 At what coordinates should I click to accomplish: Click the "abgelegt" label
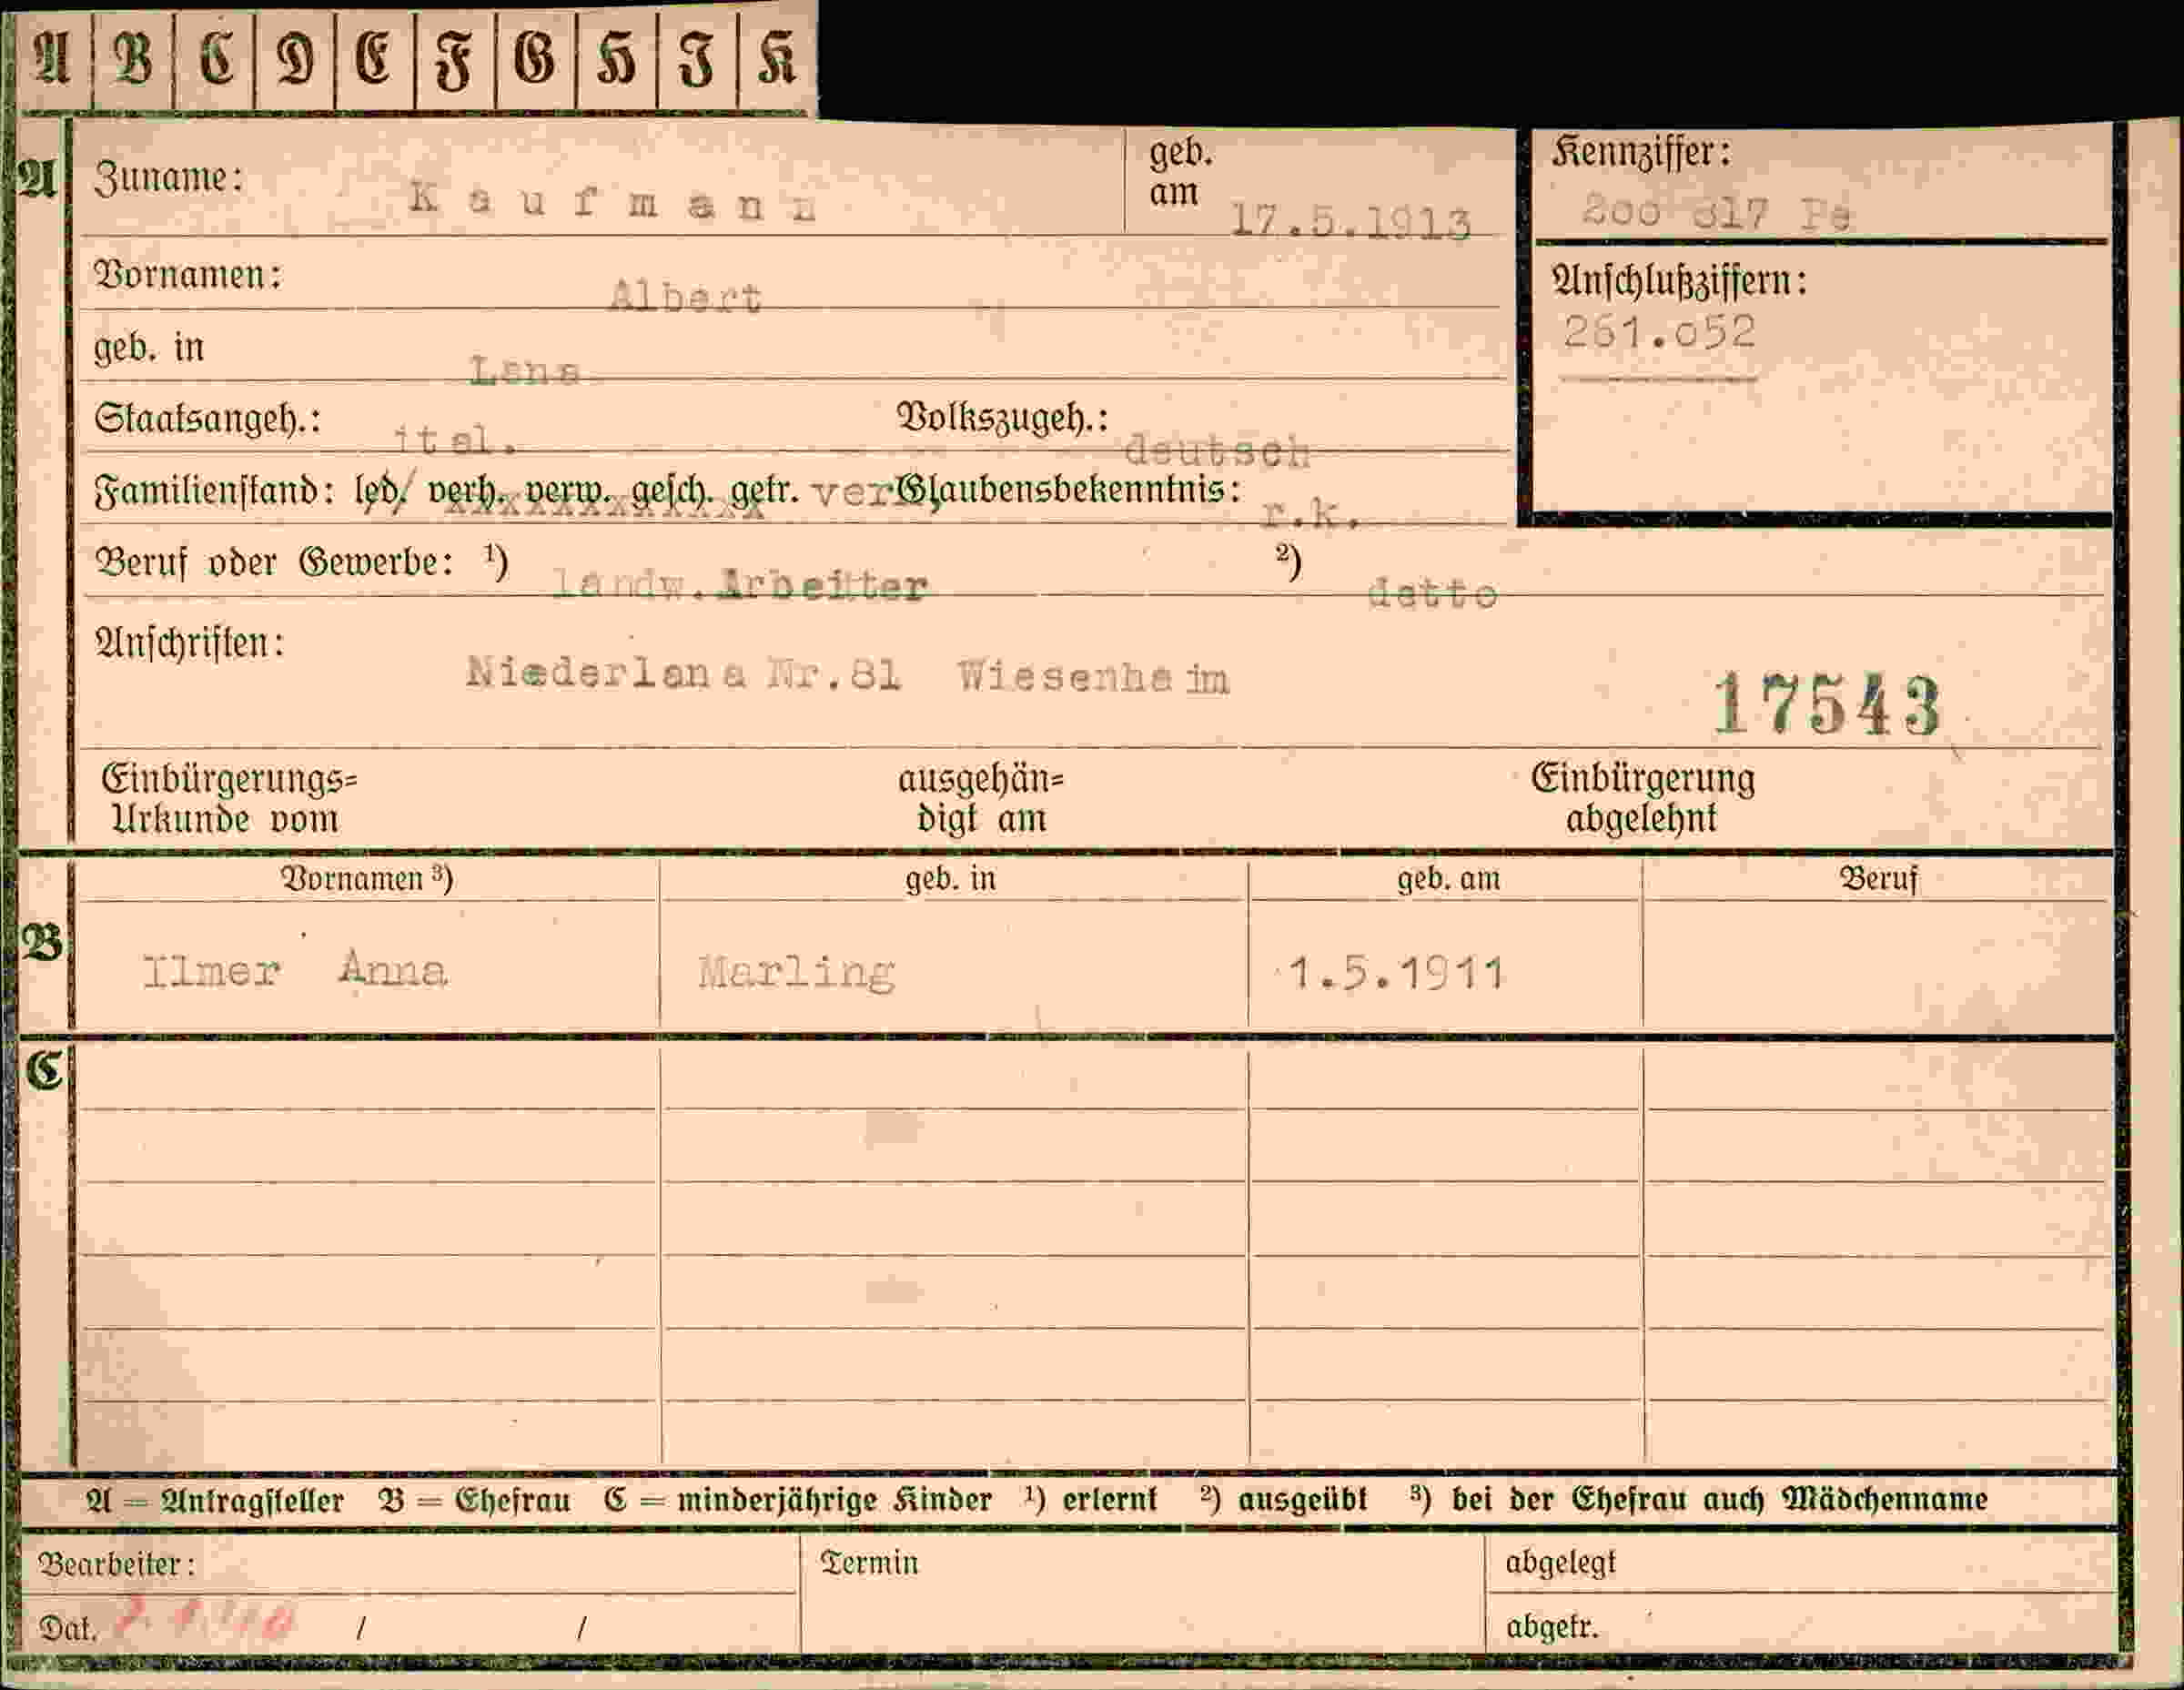point(1560,1563)
